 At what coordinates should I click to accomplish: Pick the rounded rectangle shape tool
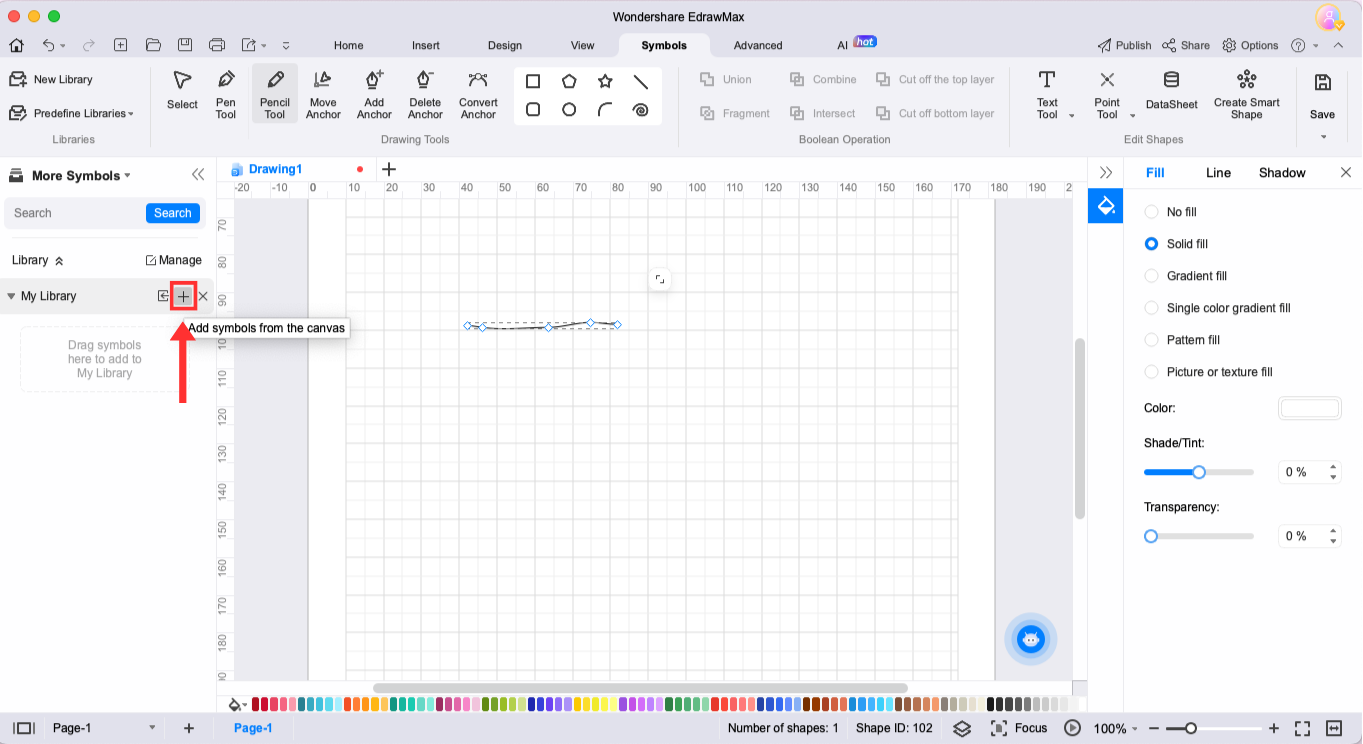pyautogui.click(x=533, y=110)
